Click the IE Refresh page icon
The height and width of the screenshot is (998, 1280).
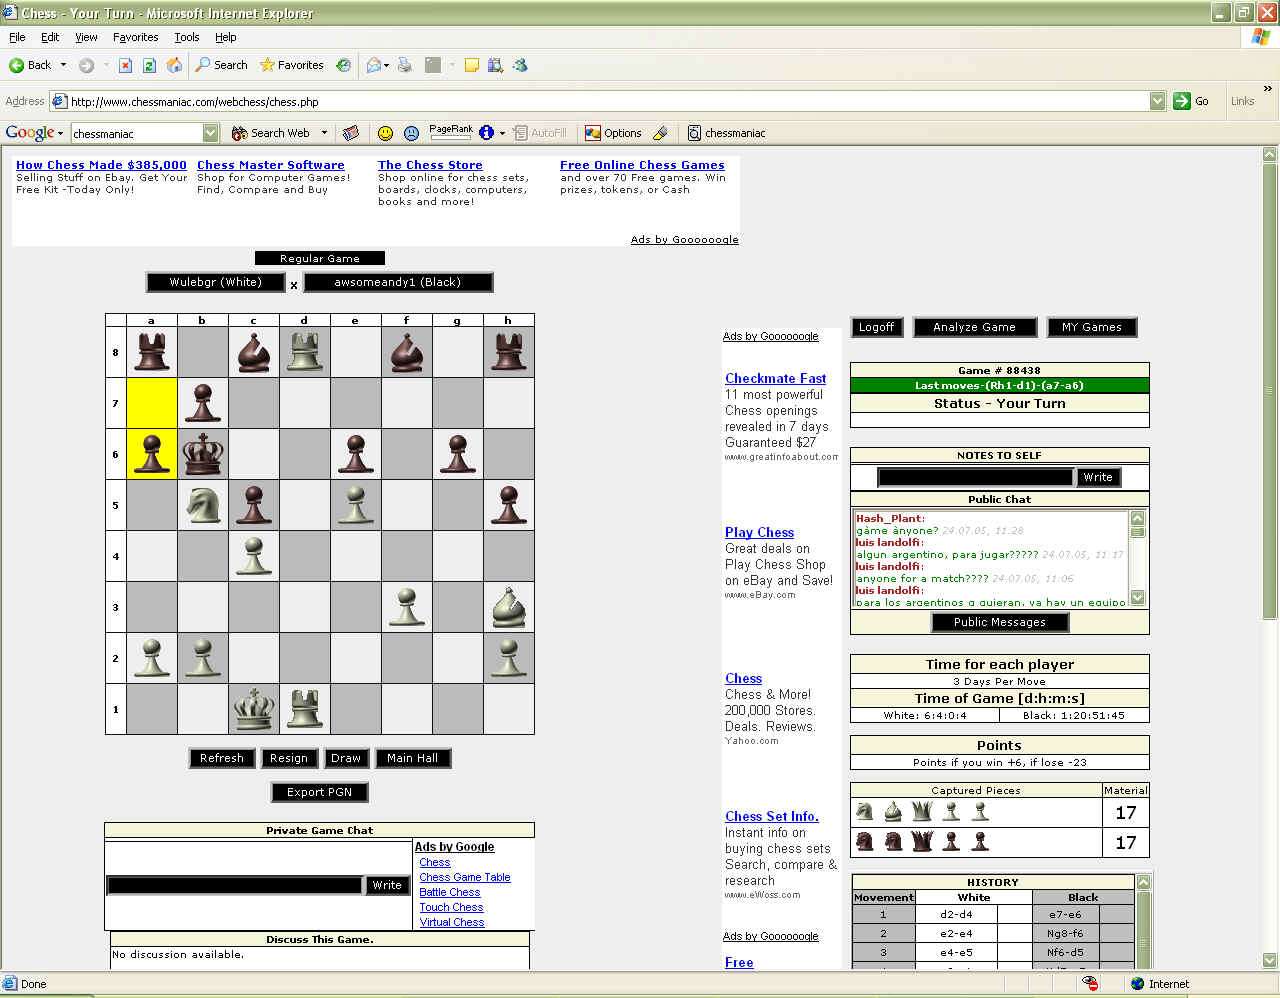149,65
